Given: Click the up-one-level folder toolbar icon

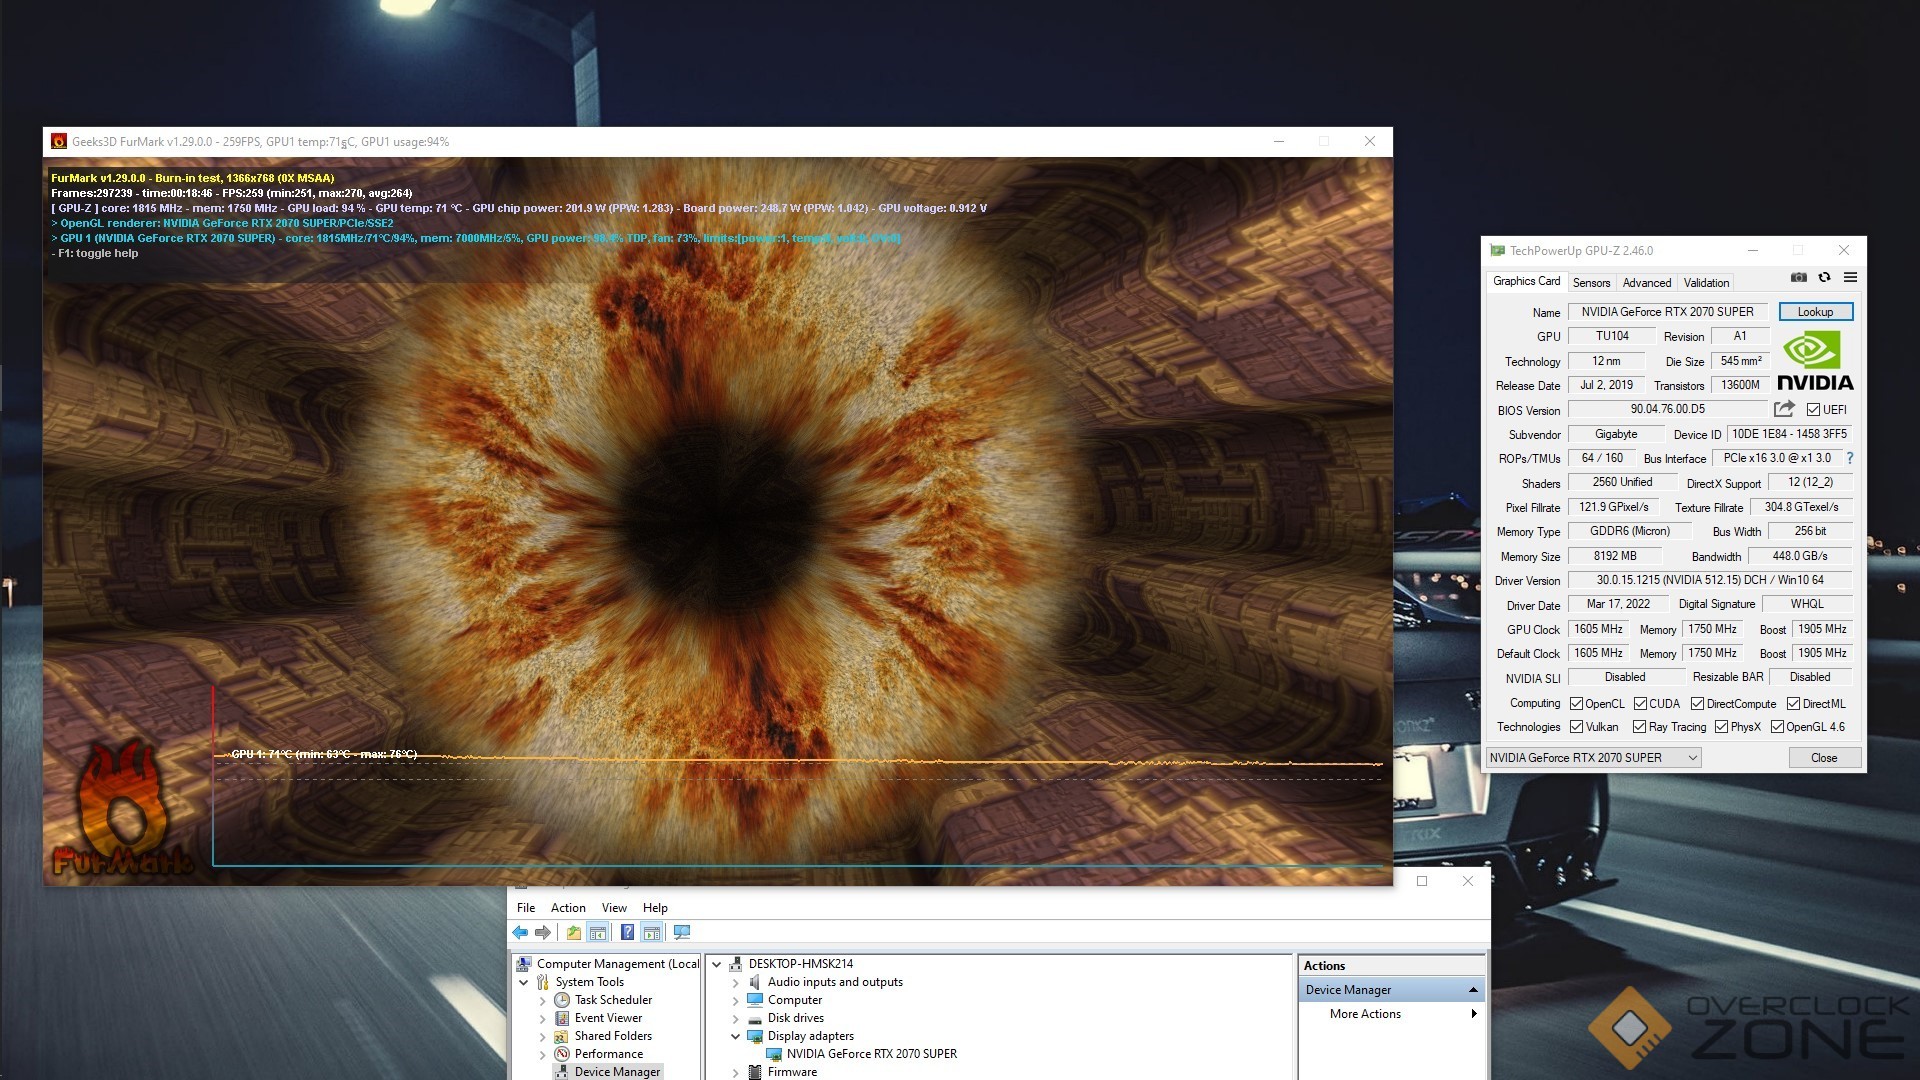Looking at the screenshot, I should coord(573,932).
